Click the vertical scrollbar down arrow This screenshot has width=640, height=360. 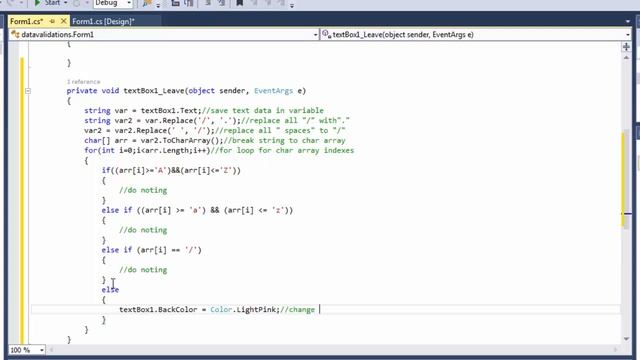pyautogui.click(x=626, y=339)
